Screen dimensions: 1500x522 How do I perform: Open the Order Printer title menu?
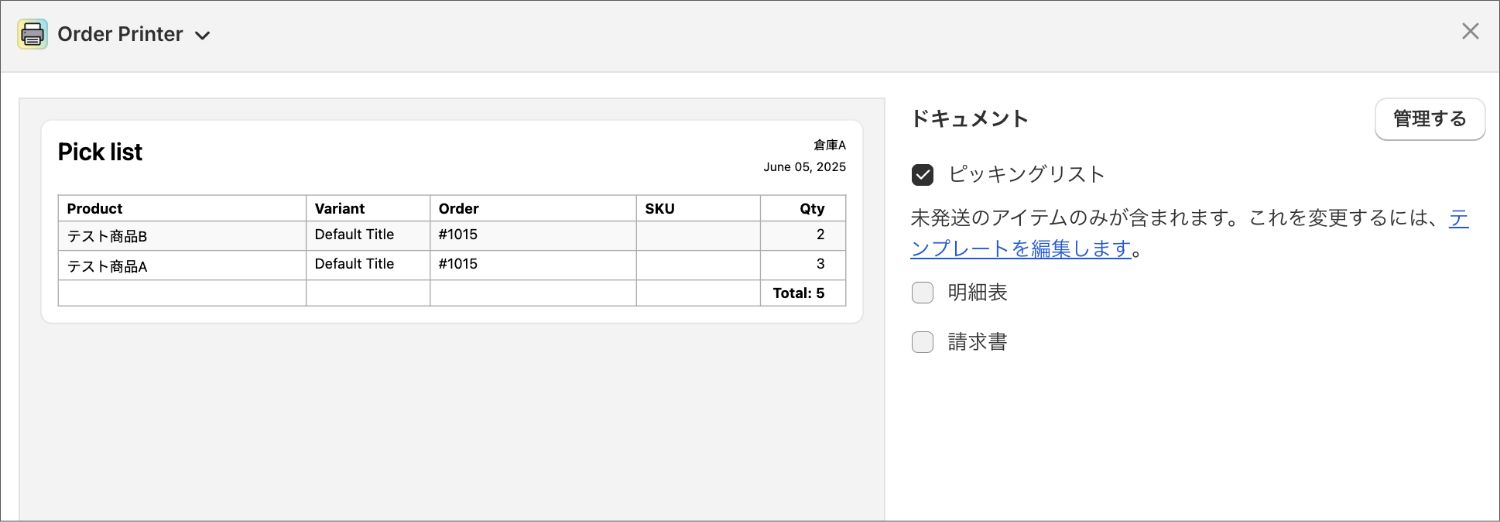point(120,34)
